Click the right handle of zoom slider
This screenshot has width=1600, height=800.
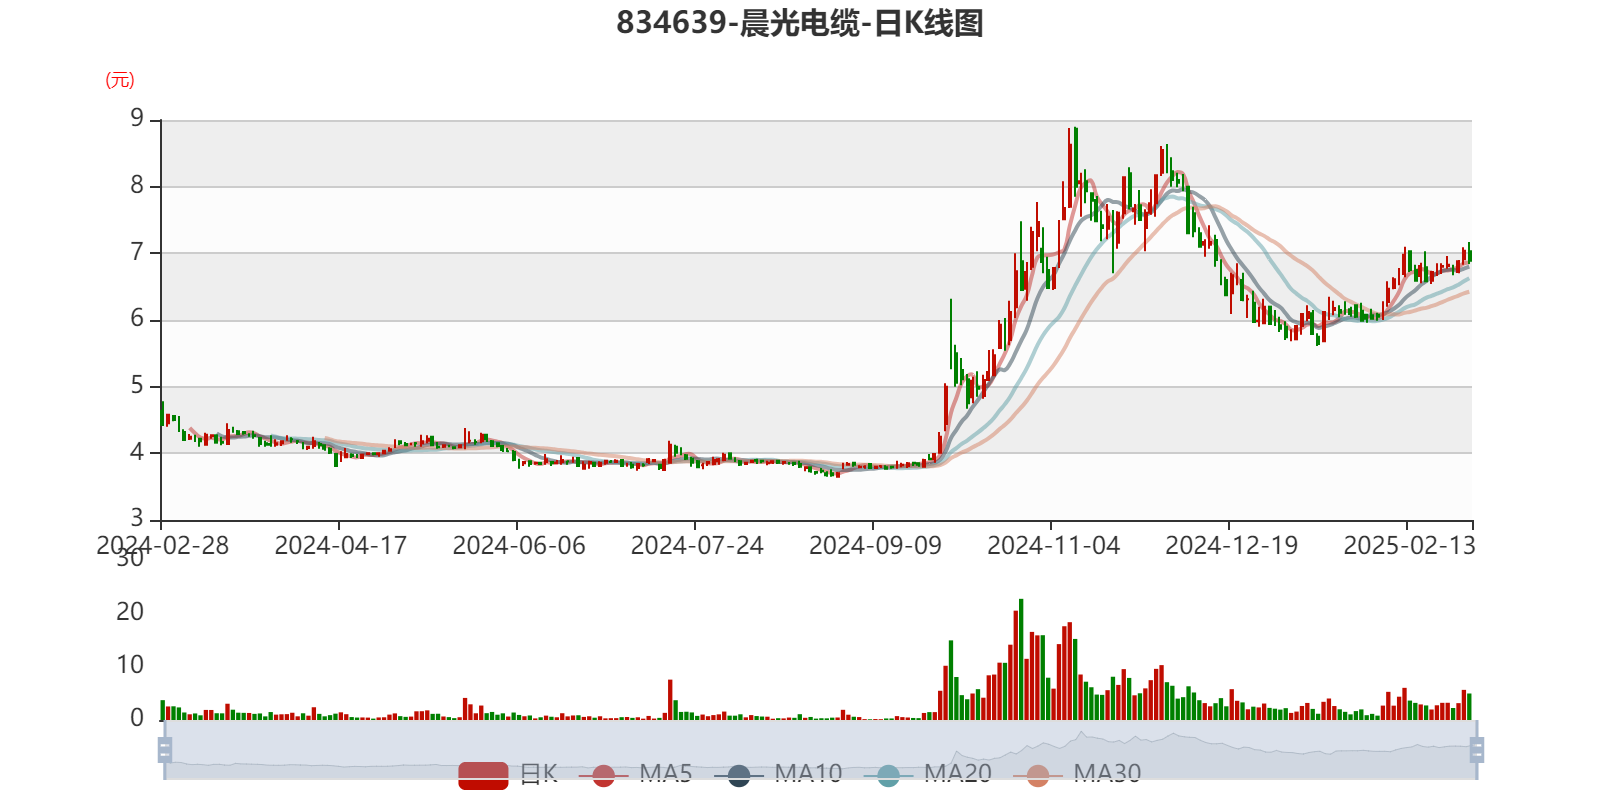[1477, 749]
